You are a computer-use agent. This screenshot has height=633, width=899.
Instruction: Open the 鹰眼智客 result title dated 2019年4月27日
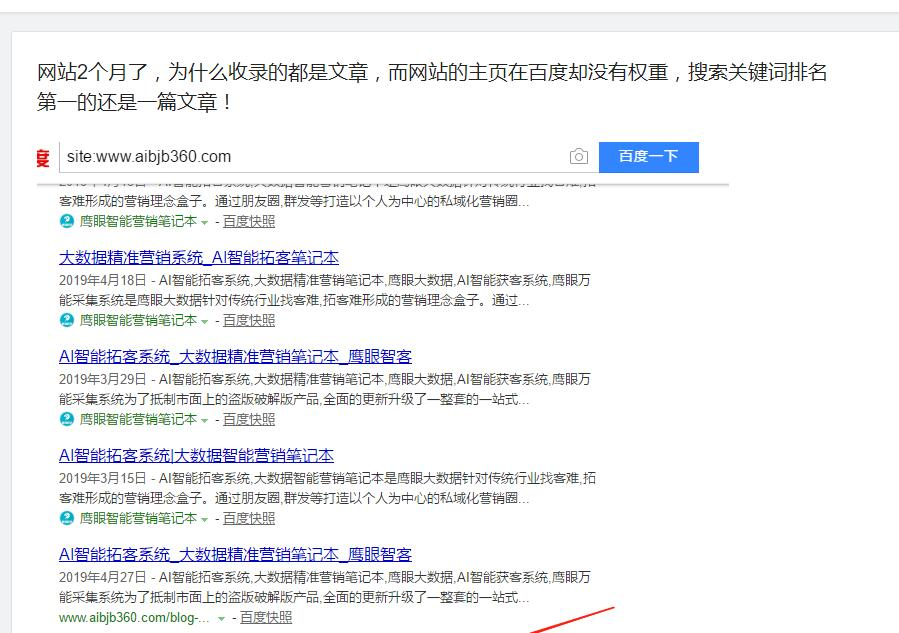click(235, 554)
